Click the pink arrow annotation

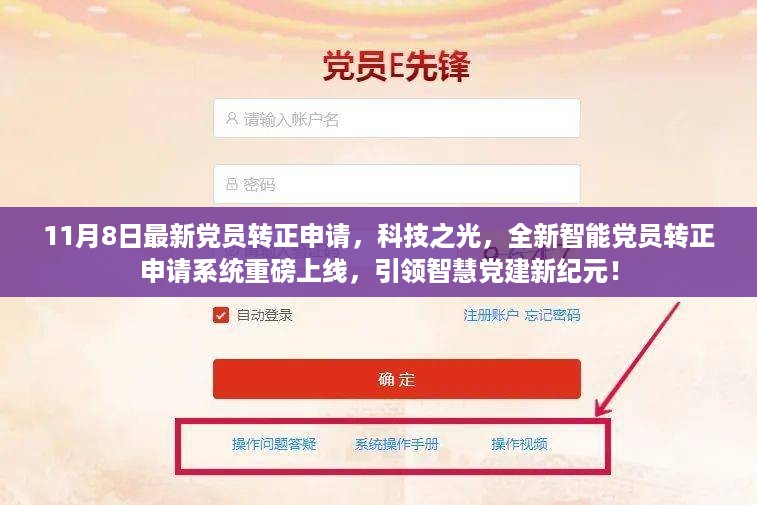637,359
